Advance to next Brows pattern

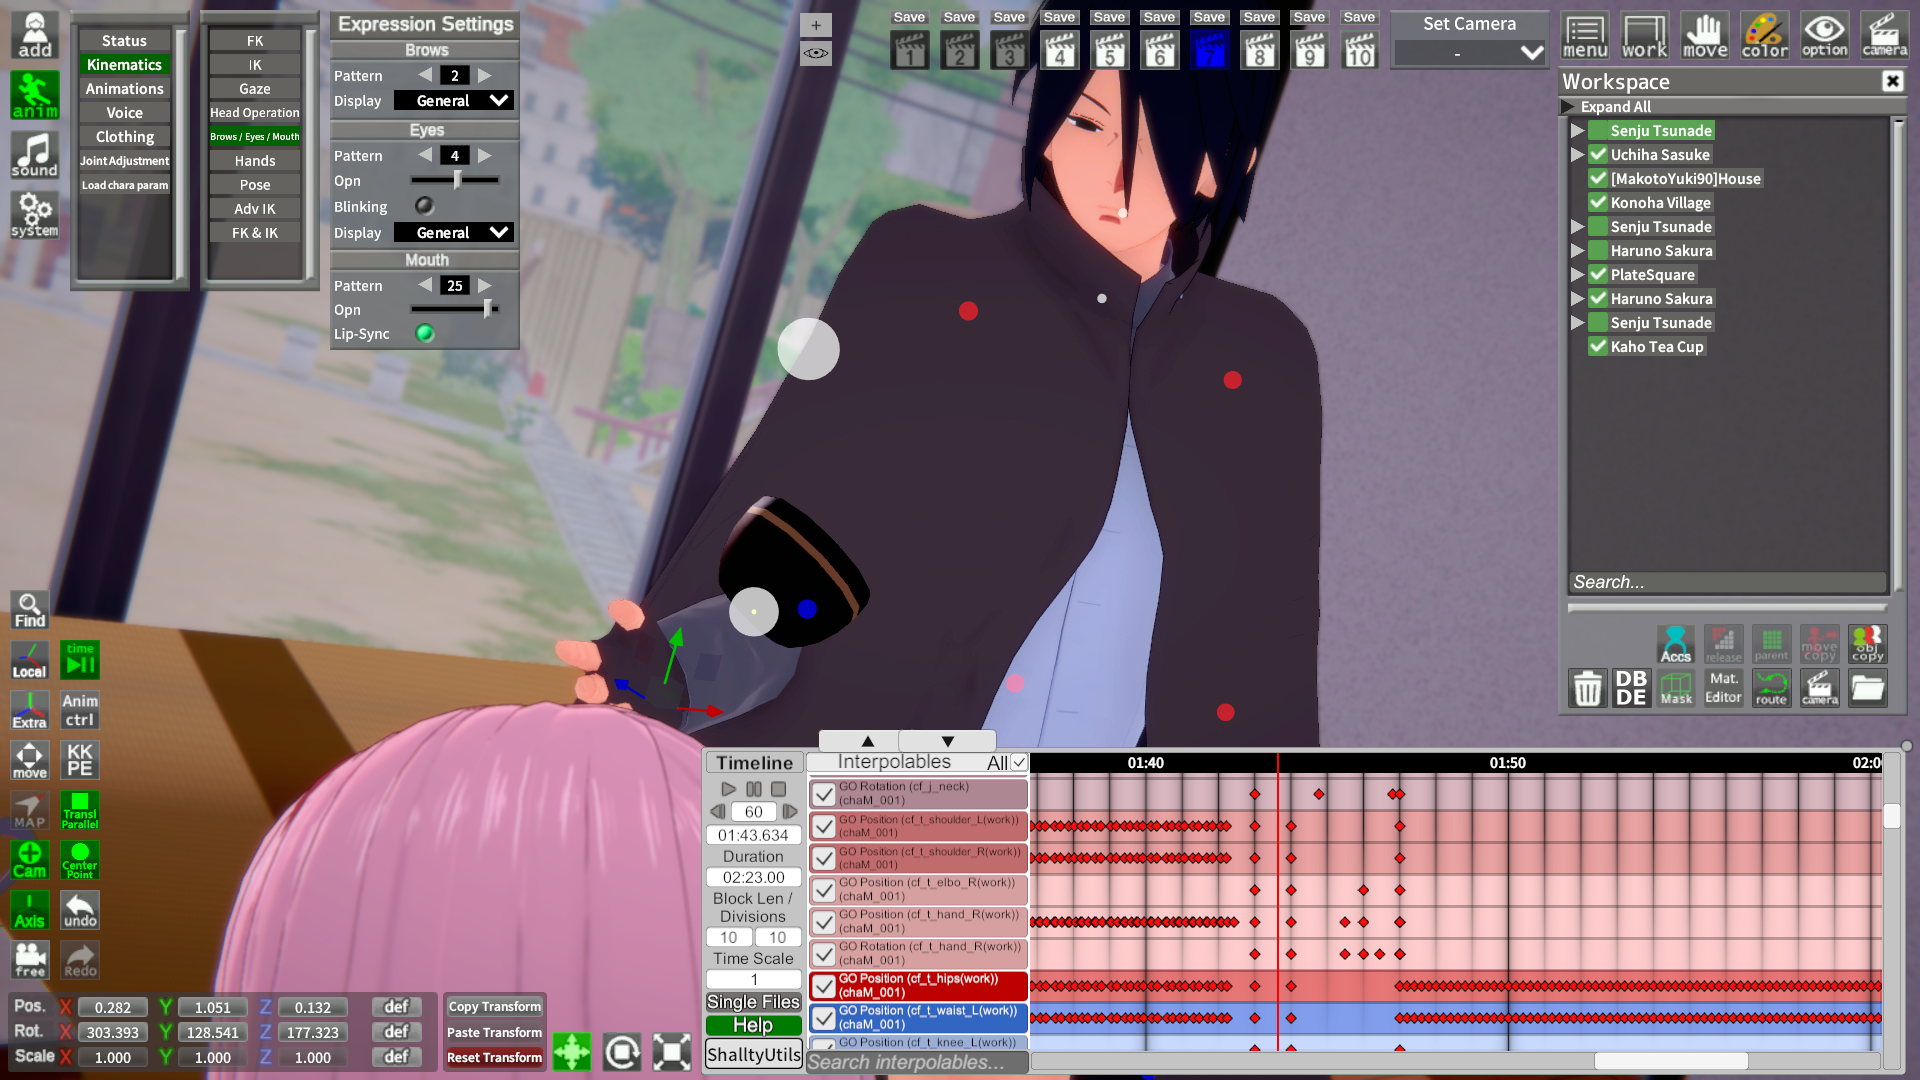[485, 75]
